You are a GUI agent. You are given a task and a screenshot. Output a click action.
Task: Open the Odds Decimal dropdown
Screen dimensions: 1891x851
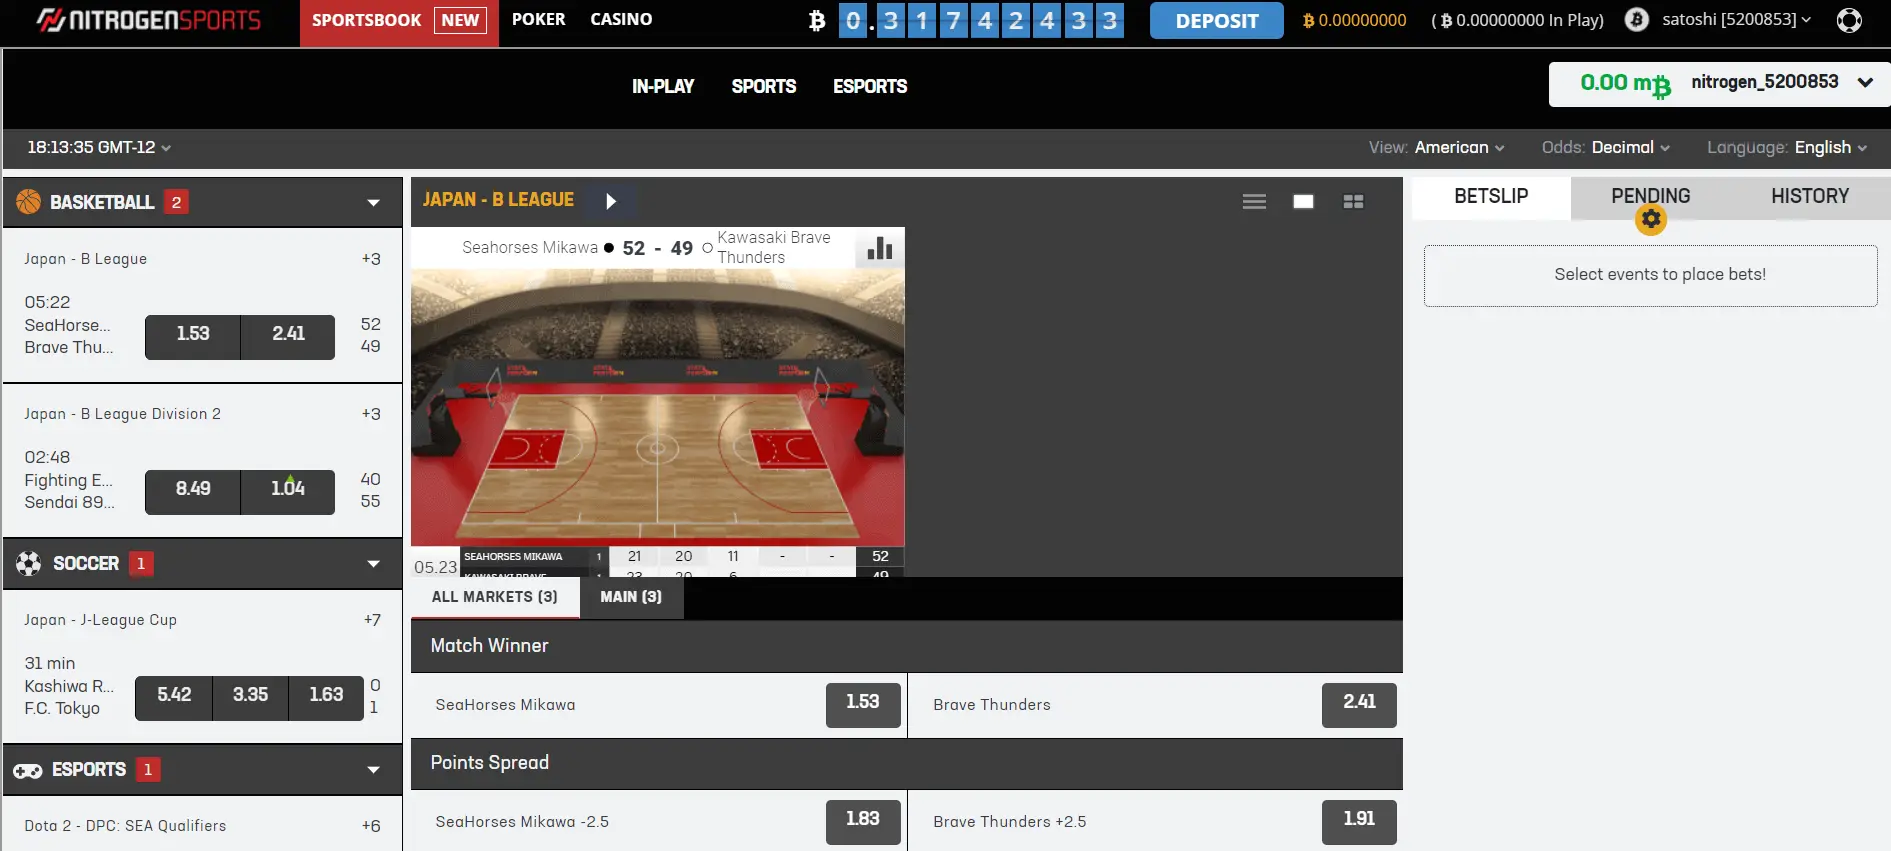click(1605, 148)
